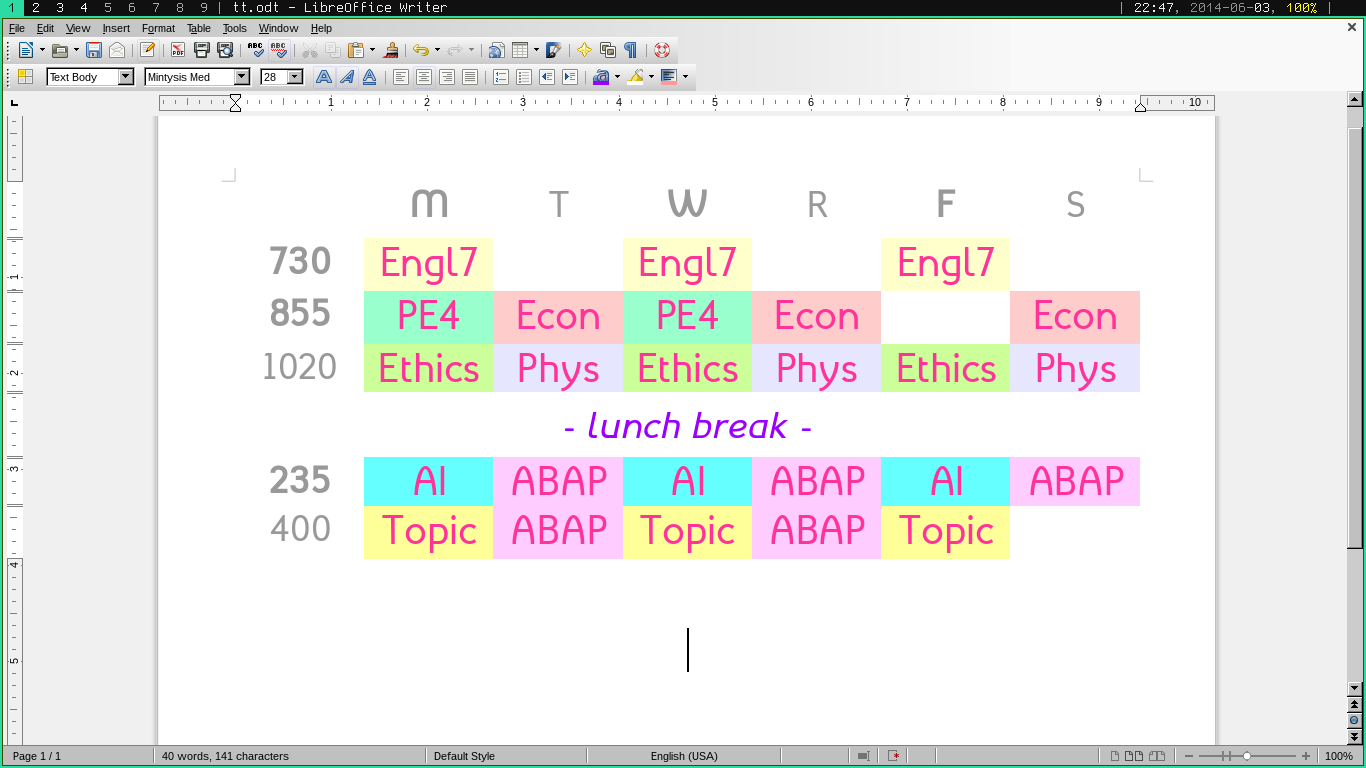Viewport: 1366px width, 768px height.
Task: Open the Table menu
Action: [x=199, y=28]
